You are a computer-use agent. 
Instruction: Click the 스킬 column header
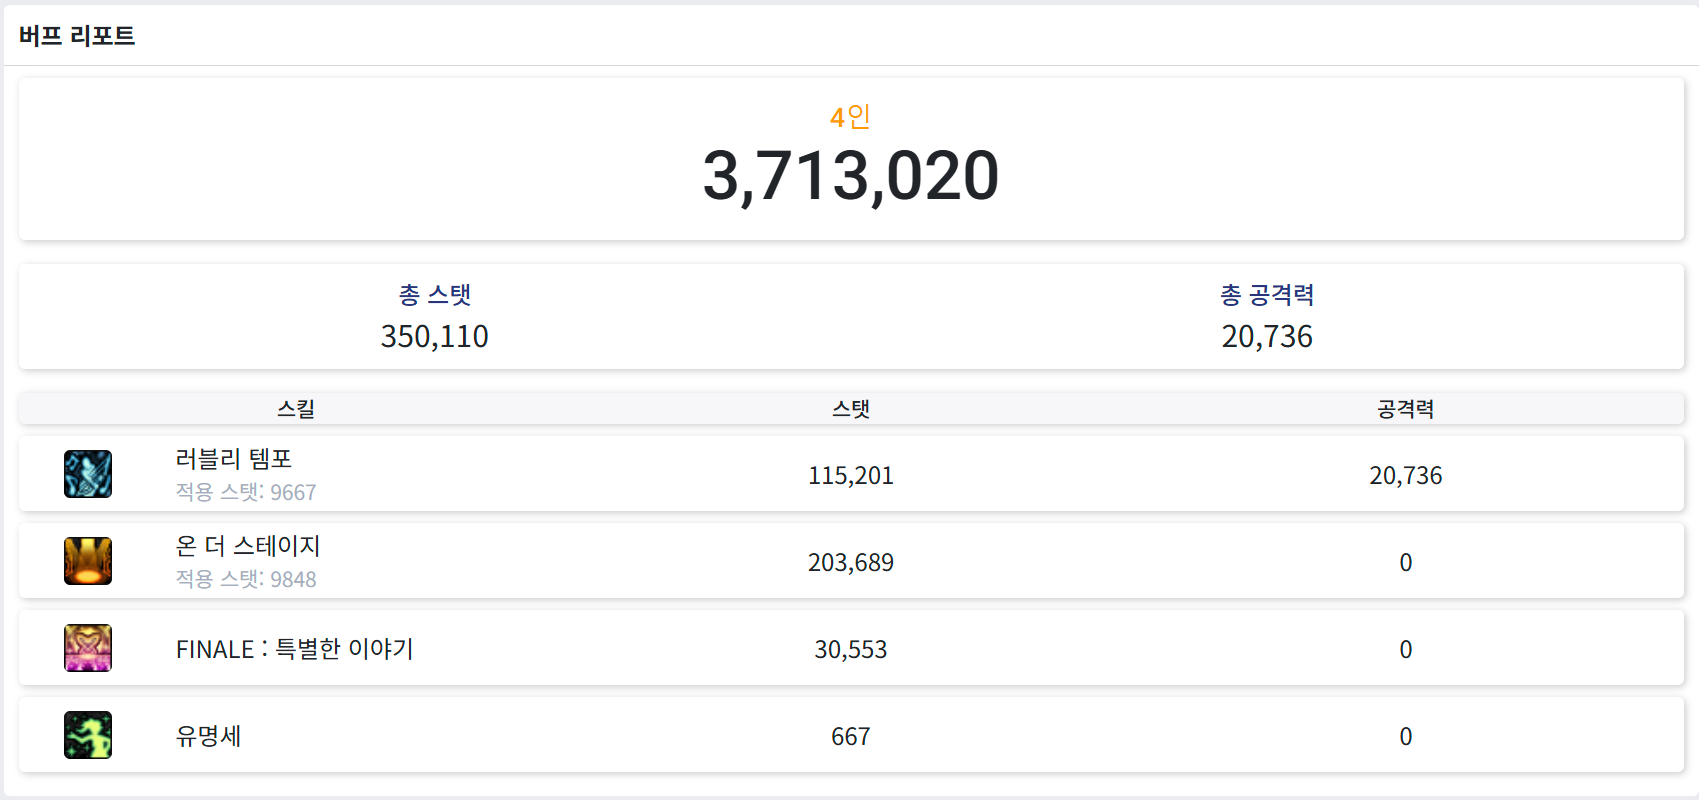coord(296,409)
